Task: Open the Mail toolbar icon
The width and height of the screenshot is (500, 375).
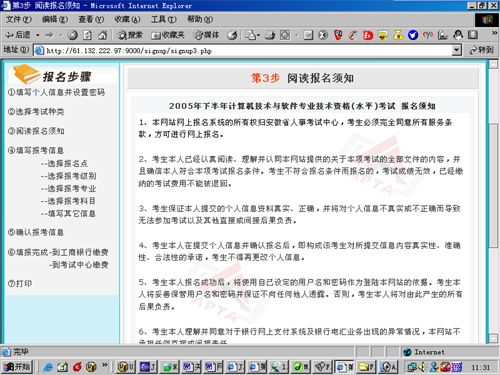Action: (x=252, y=35)
